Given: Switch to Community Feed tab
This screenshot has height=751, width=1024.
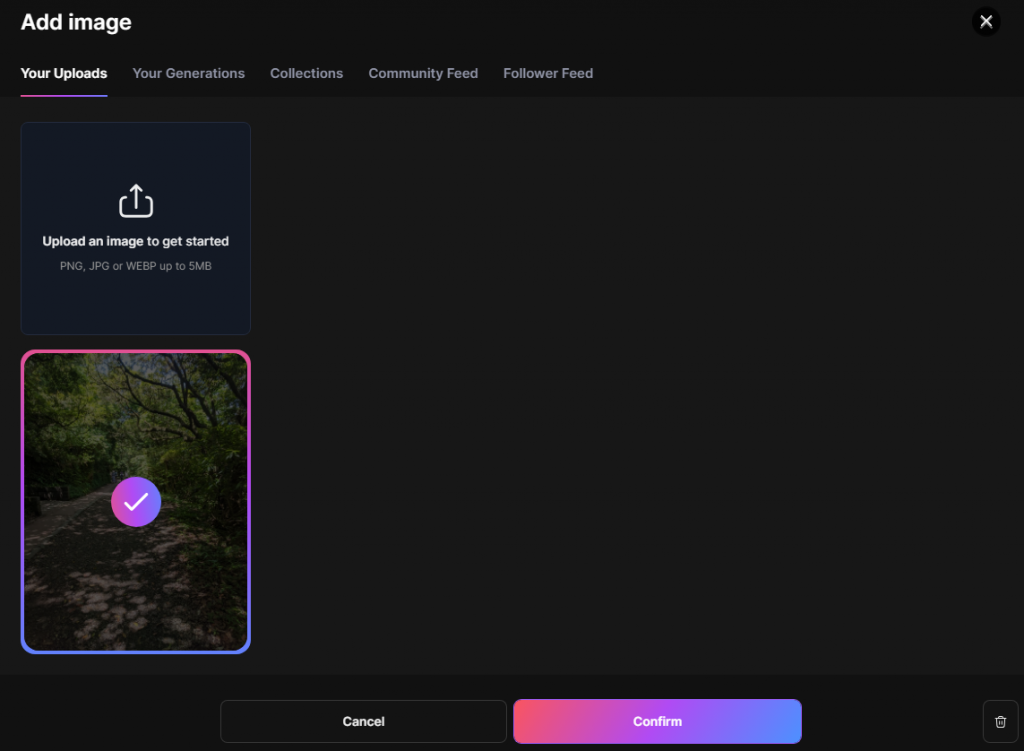Looking at the screenshot, I should [423, 73].
